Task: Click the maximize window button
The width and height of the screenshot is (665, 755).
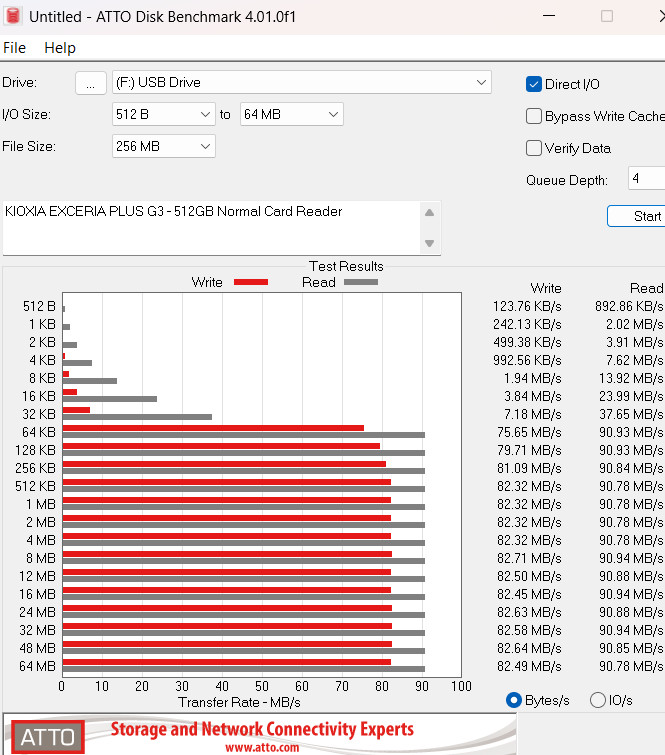Action: [606, 17]
